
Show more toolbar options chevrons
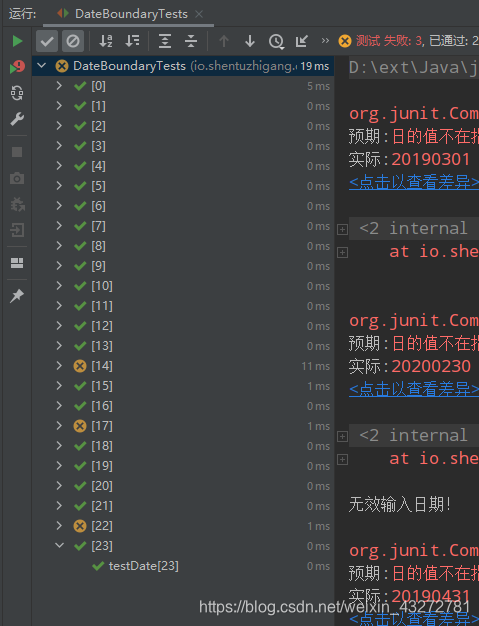pyautogui.click(x=325, y=40)
